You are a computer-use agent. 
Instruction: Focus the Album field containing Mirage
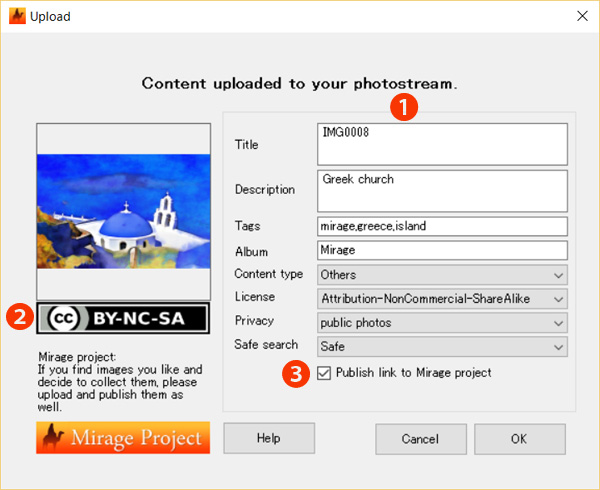click(442, 251)
